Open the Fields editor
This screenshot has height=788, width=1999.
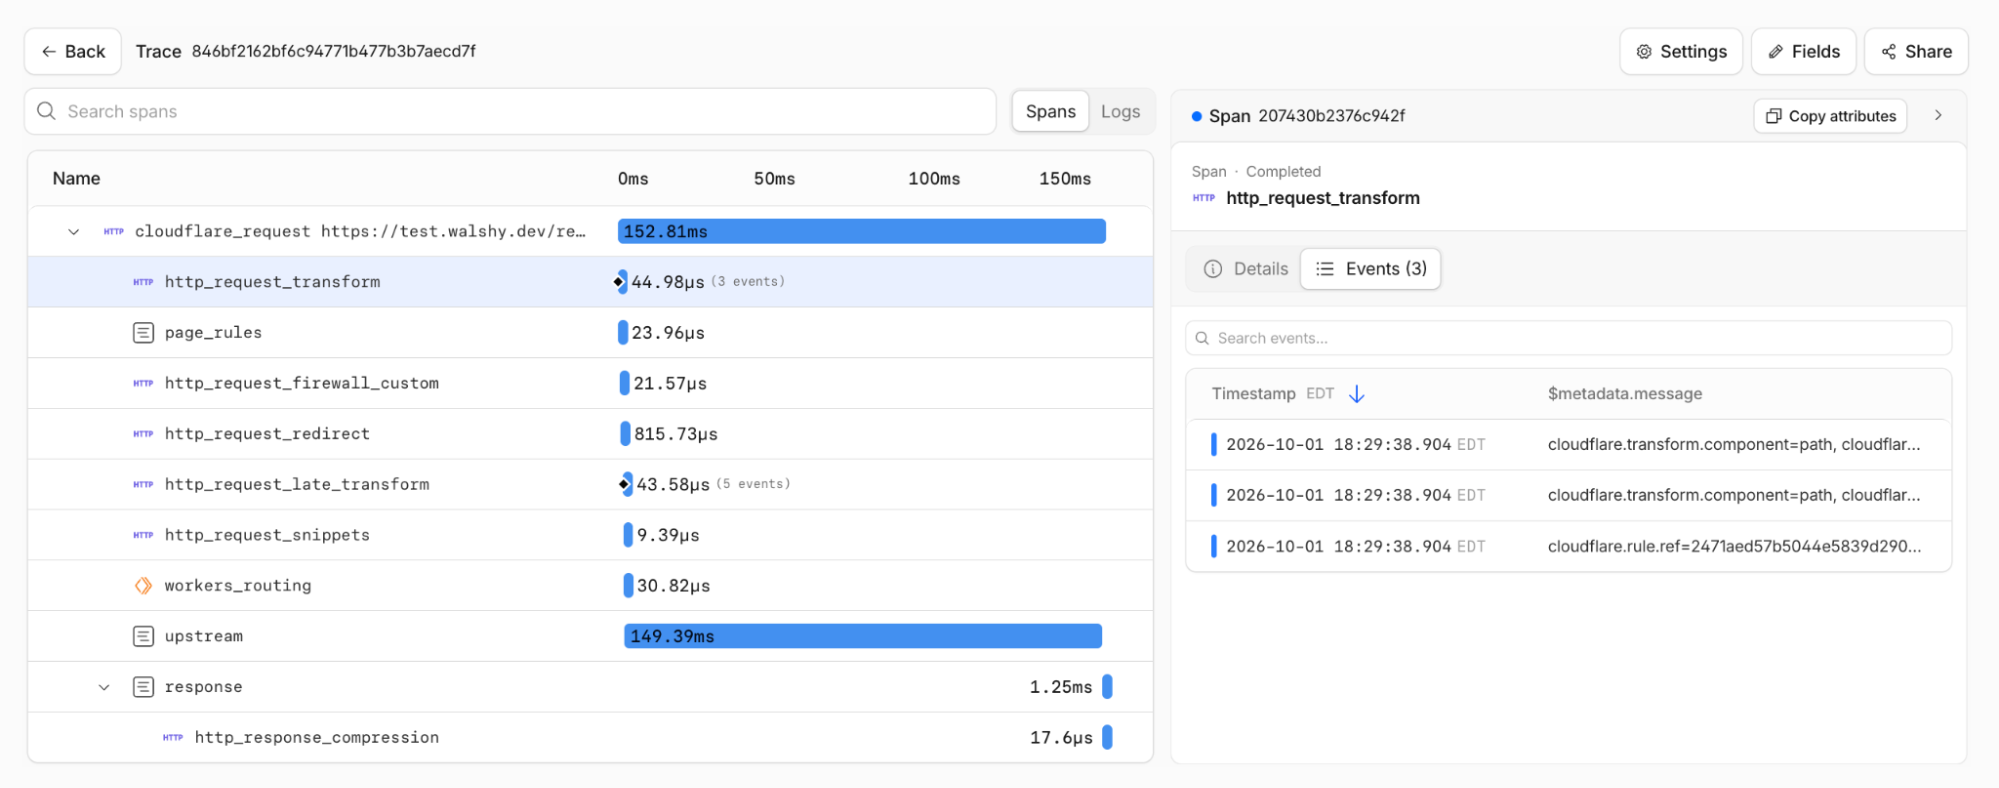coord(1804,51)
